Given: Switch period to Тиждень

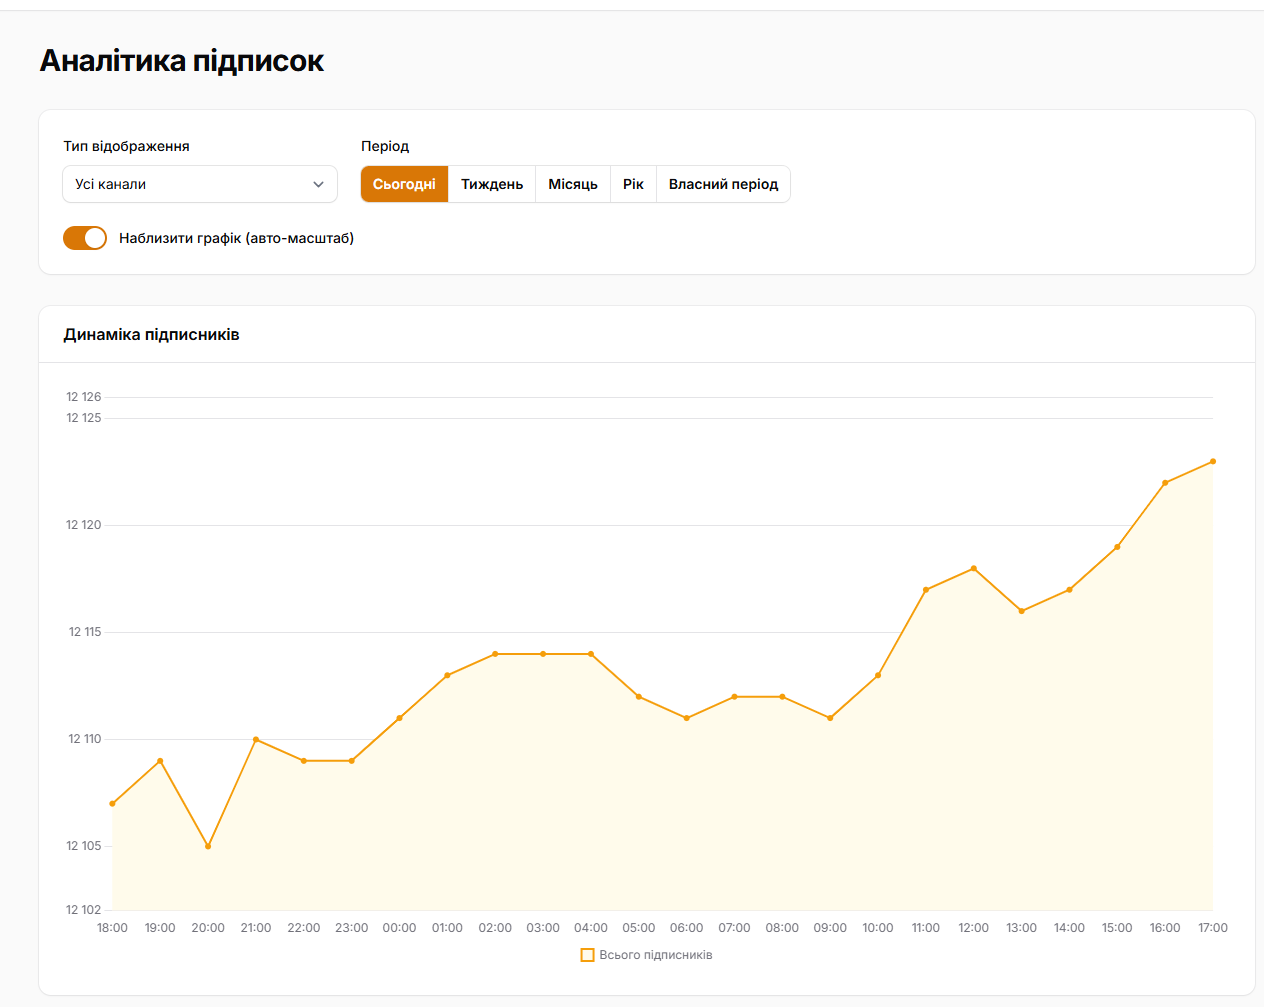Looking at the screenshot, I should [492, 184].
